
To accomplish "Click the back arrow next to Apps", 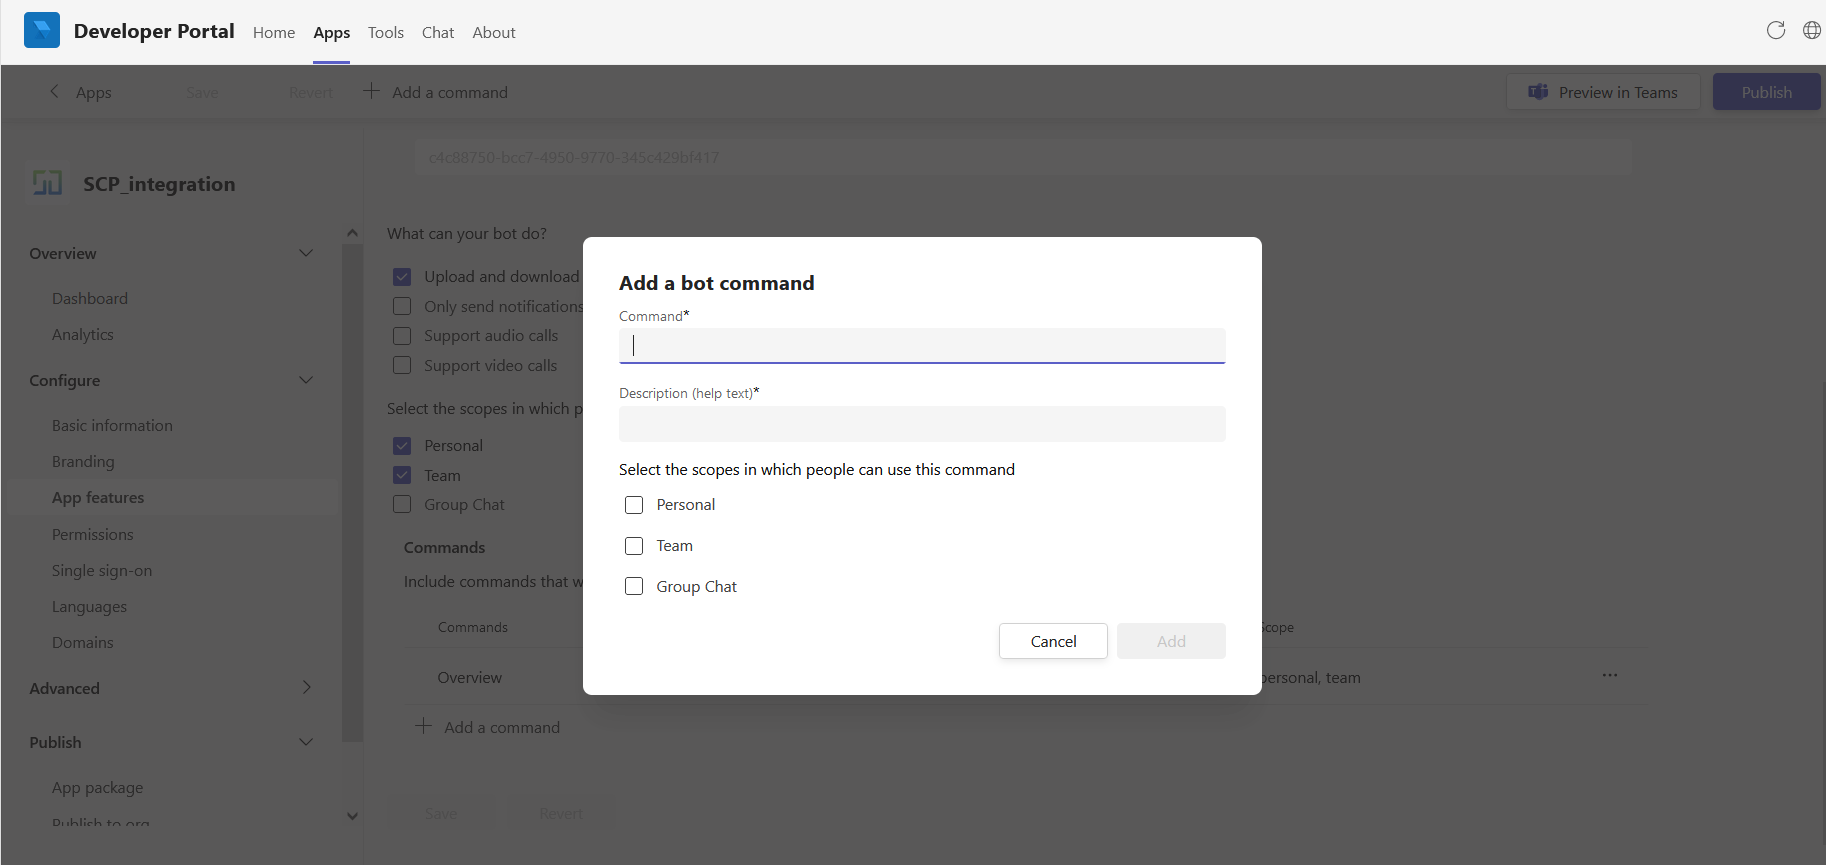I will [55, 91].
